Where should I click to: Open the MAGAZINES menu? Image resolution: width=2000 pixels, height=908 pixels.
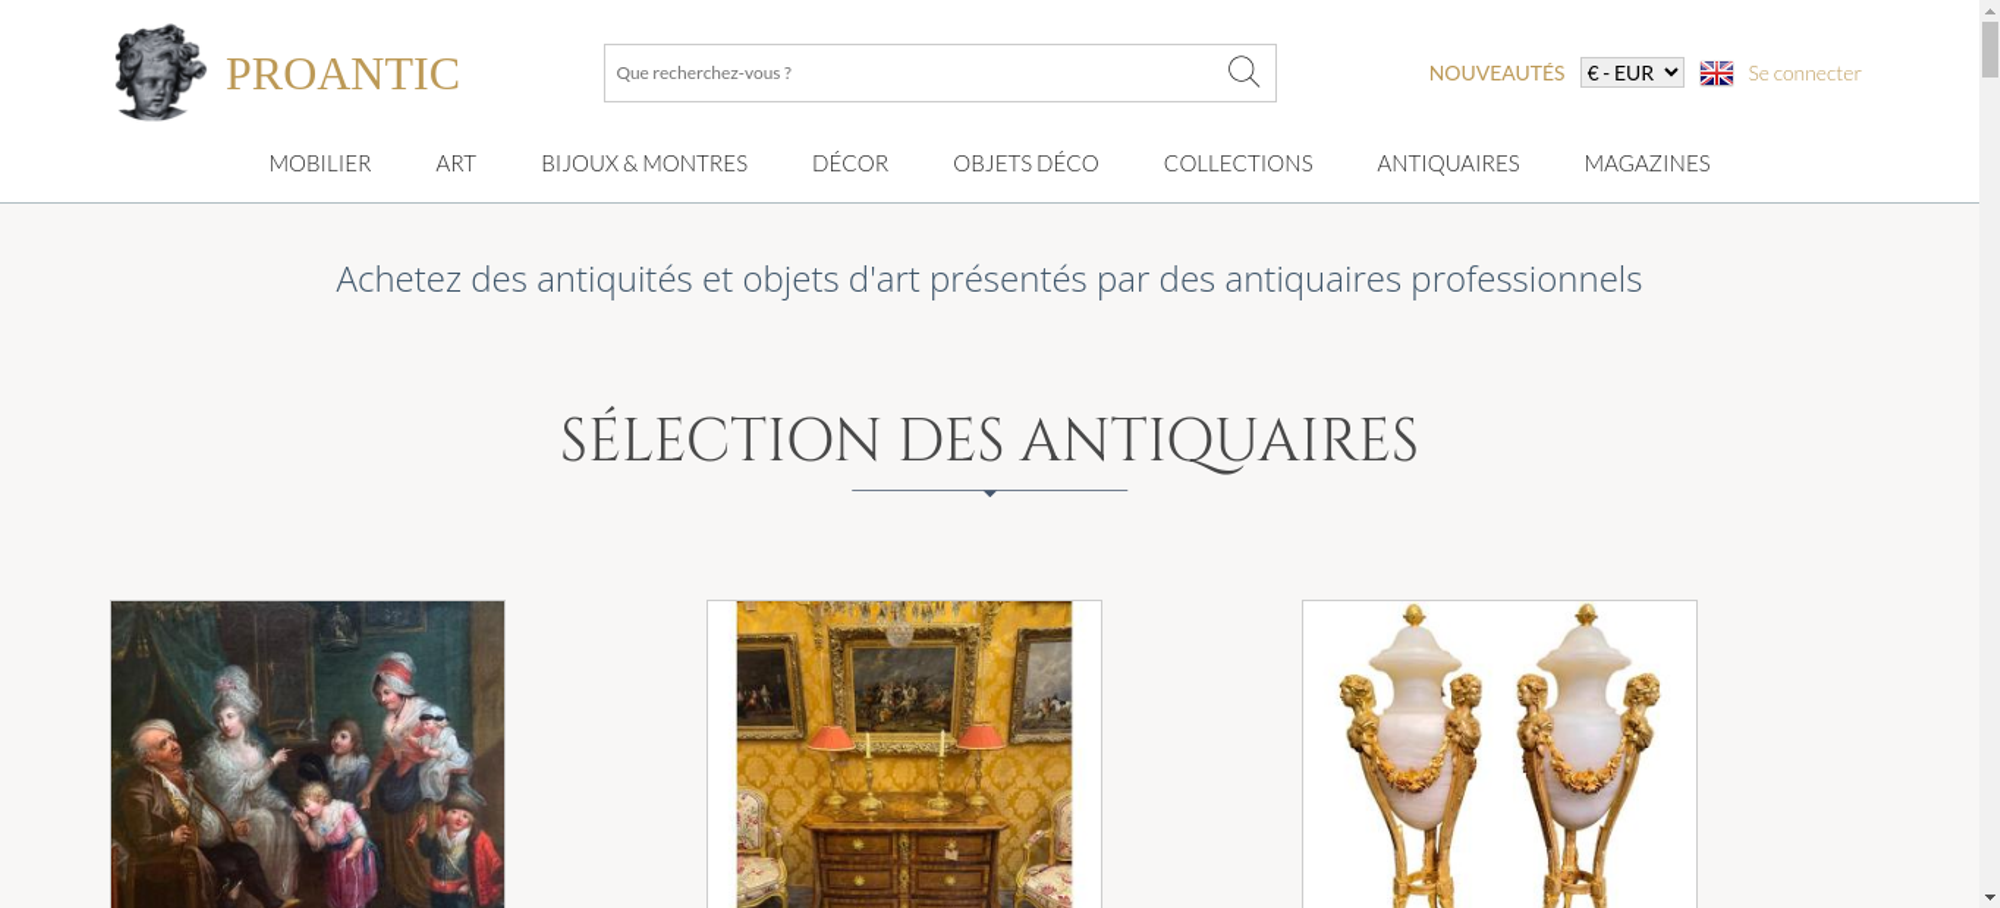point(1647,163)
